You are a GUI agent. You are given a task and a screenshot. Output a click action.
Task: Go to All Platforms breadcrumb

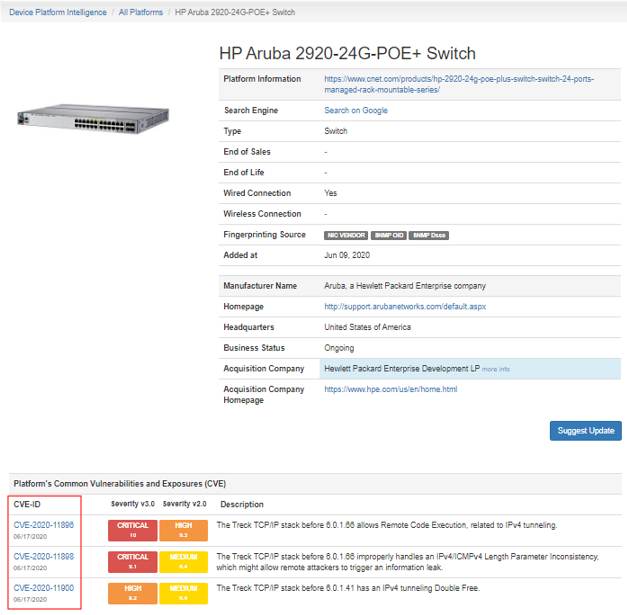[141, 13]
